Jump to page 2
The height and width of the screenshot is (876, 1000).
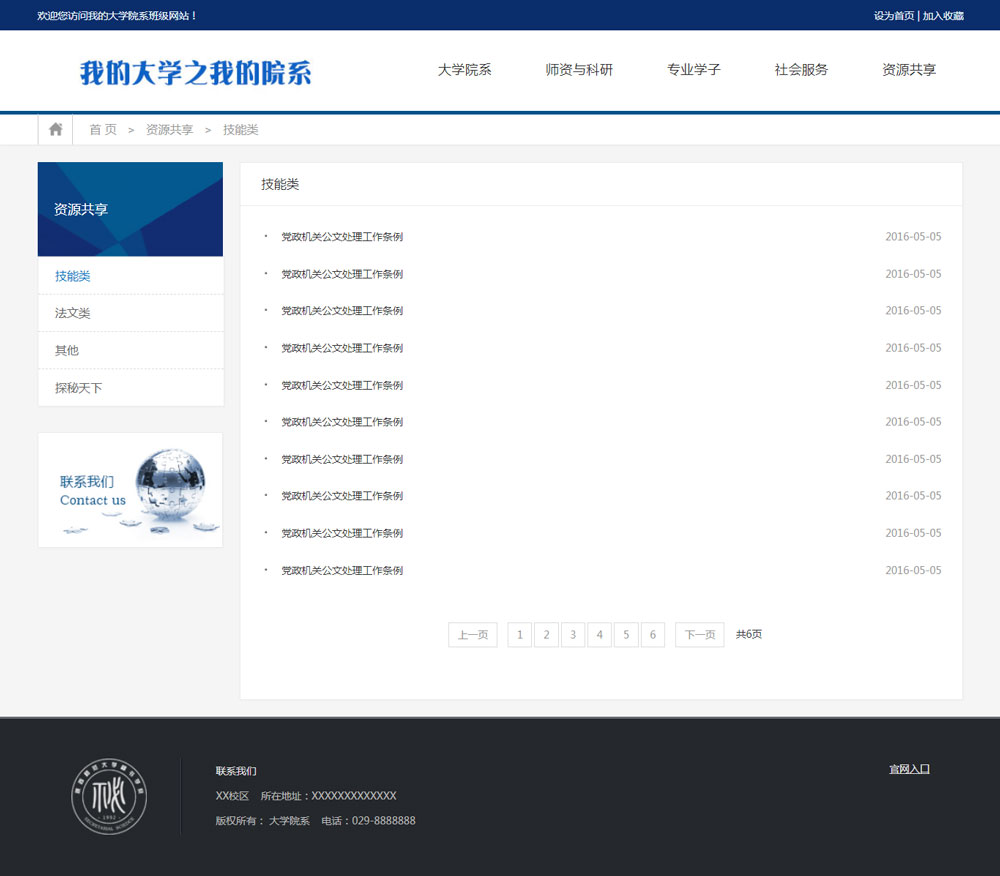pos(547,634)
